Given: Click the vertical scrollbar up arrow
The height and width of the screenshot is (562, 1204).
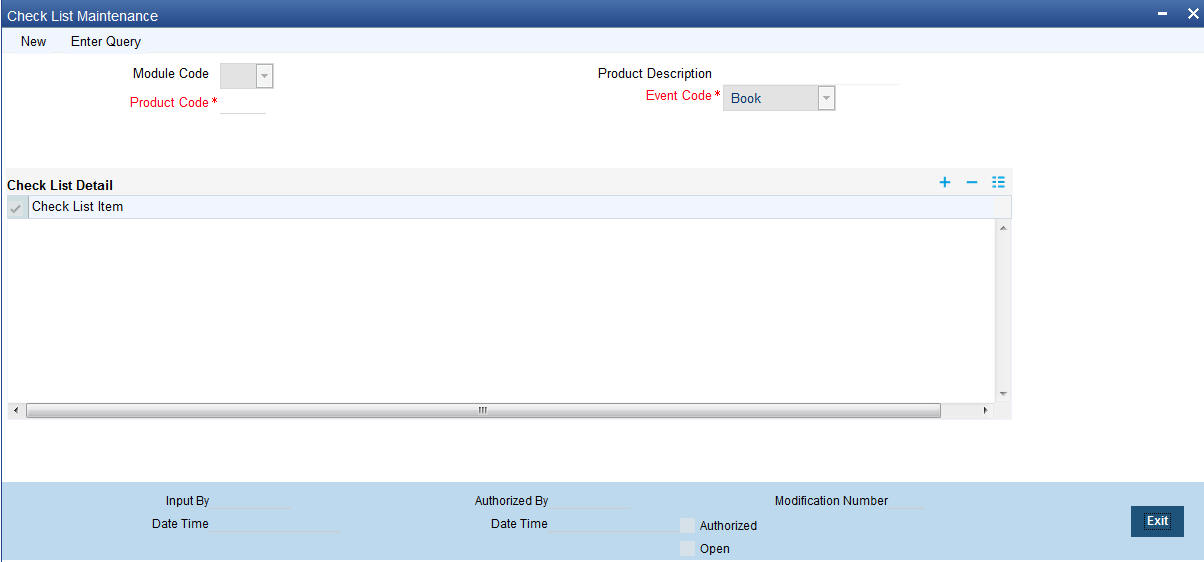Looking at the screenshot, I should 1003,228.
